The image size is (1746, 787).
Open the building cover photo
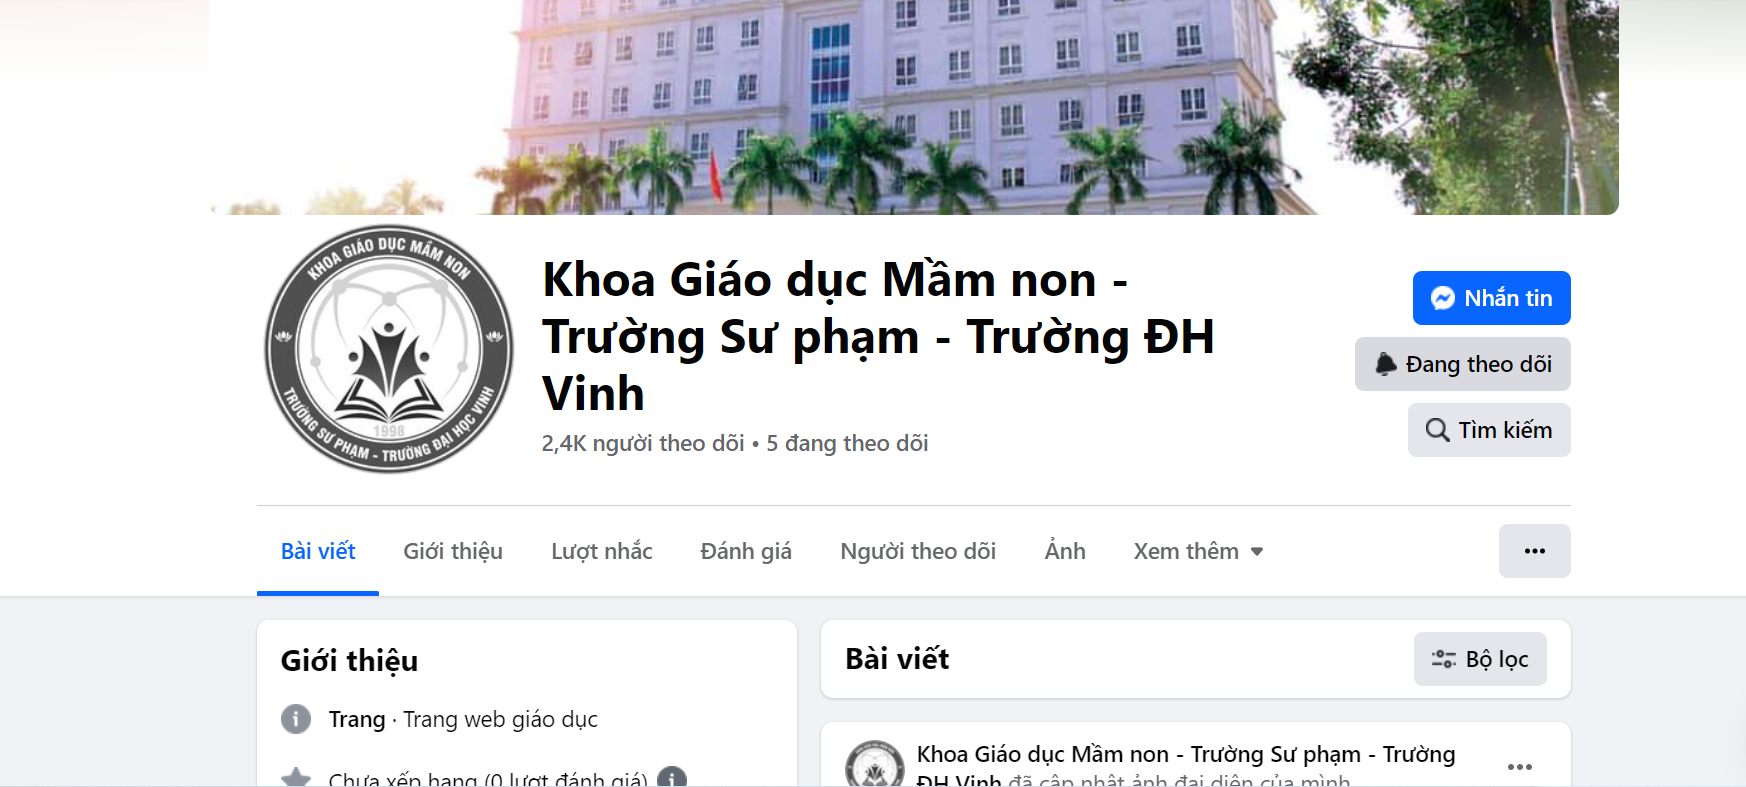(914, 107)
